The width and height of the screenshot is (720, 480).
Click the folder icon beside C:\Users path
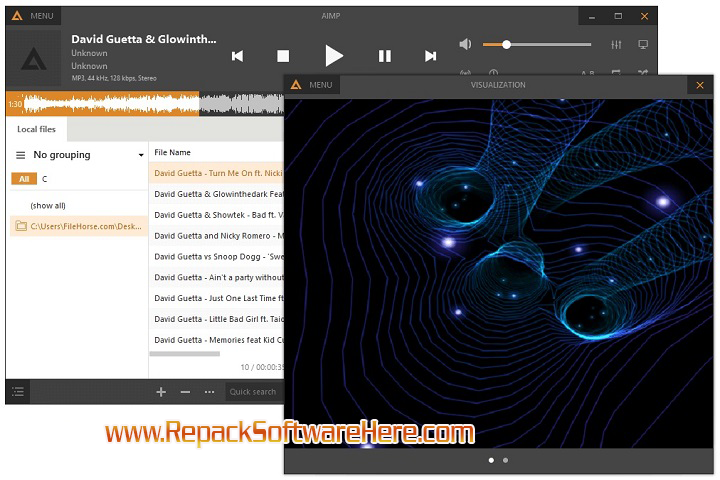(21, 226)
